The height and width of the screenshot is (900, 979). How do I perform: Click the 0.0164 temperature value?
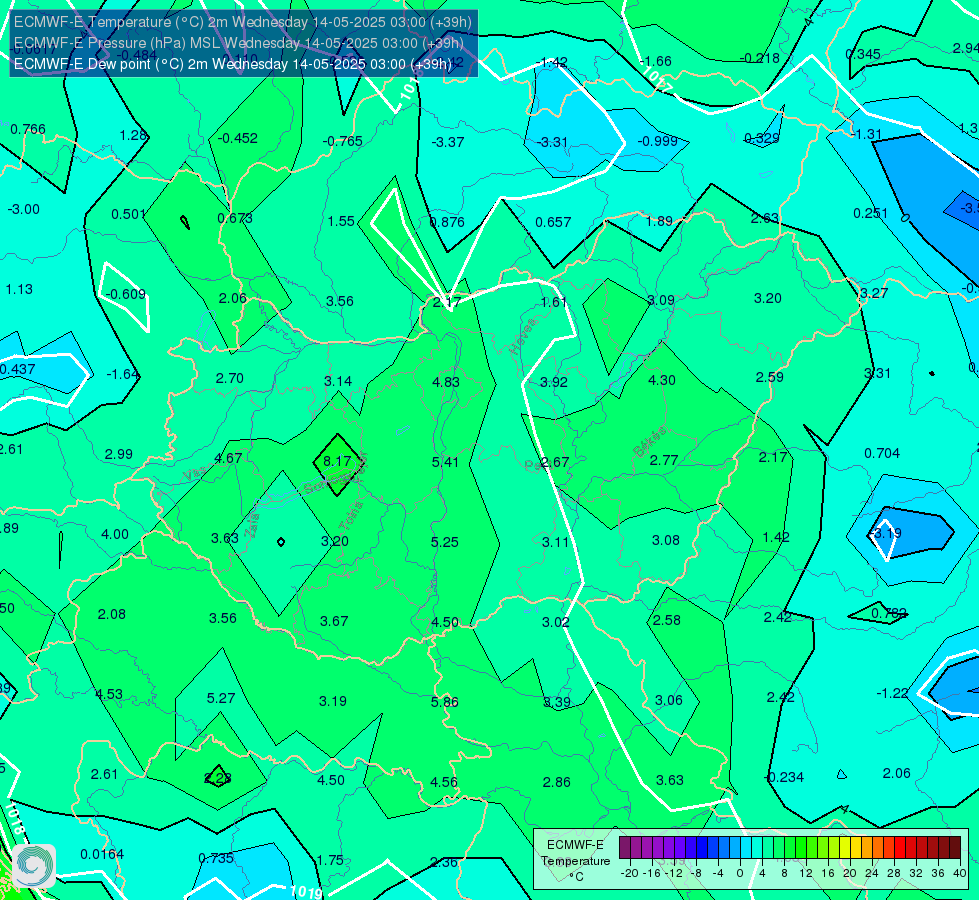tap(102, 854)
